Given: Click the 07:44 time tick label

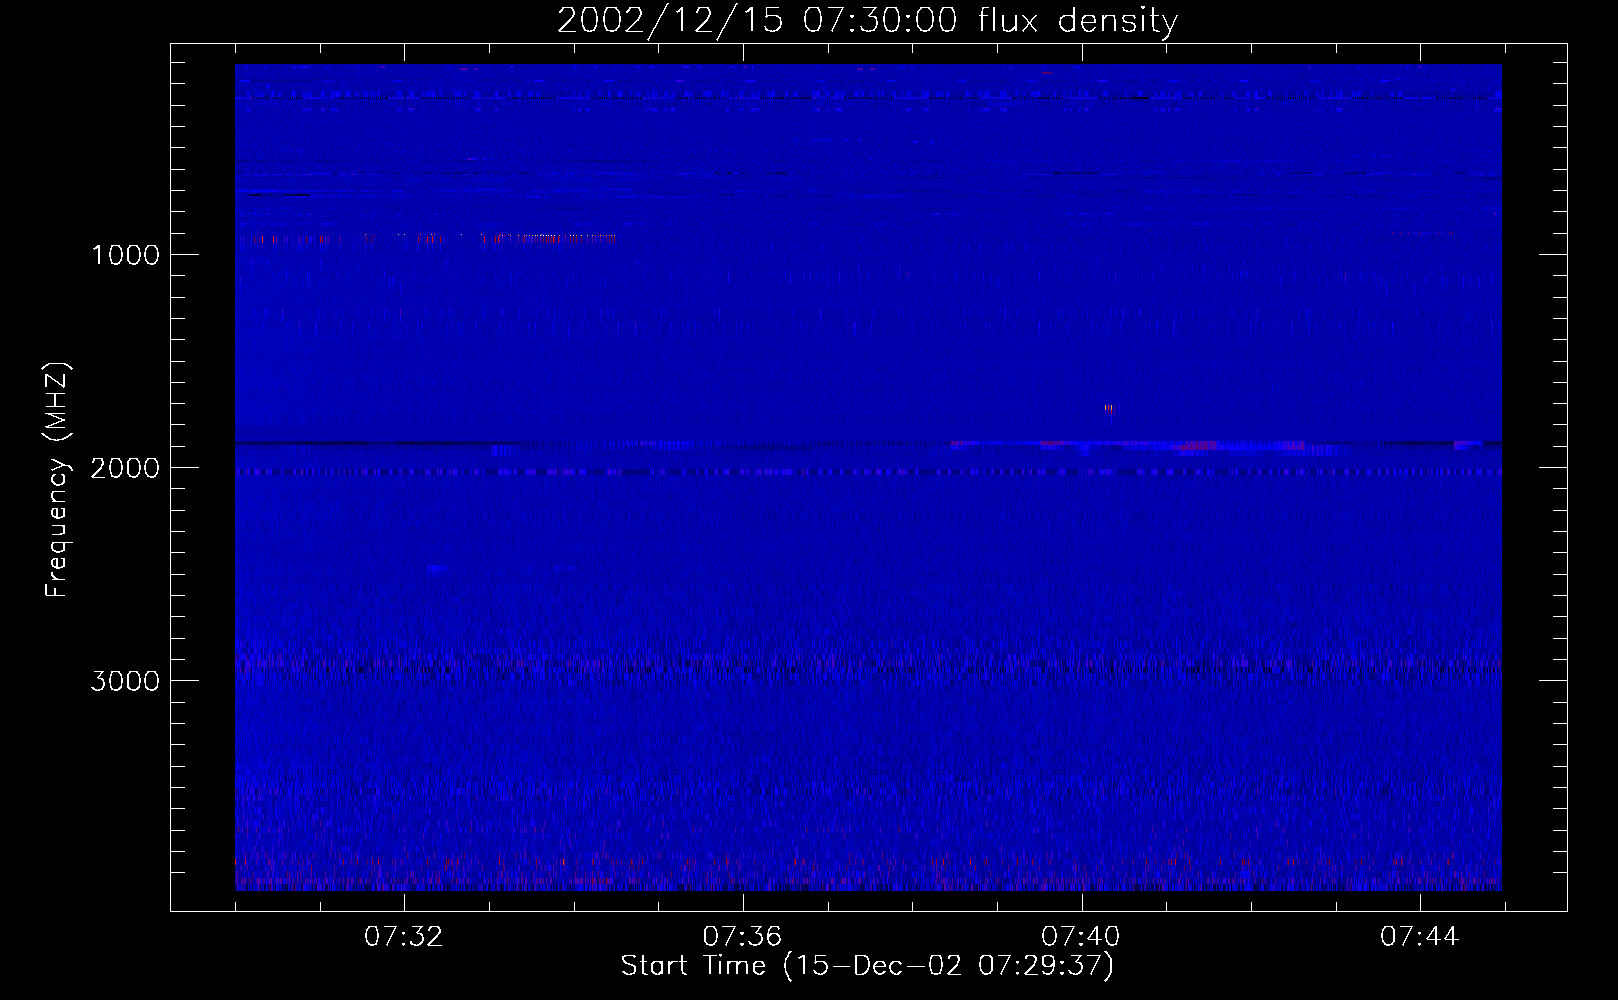Looking at the screenshot, I should tap(1420, 937).
